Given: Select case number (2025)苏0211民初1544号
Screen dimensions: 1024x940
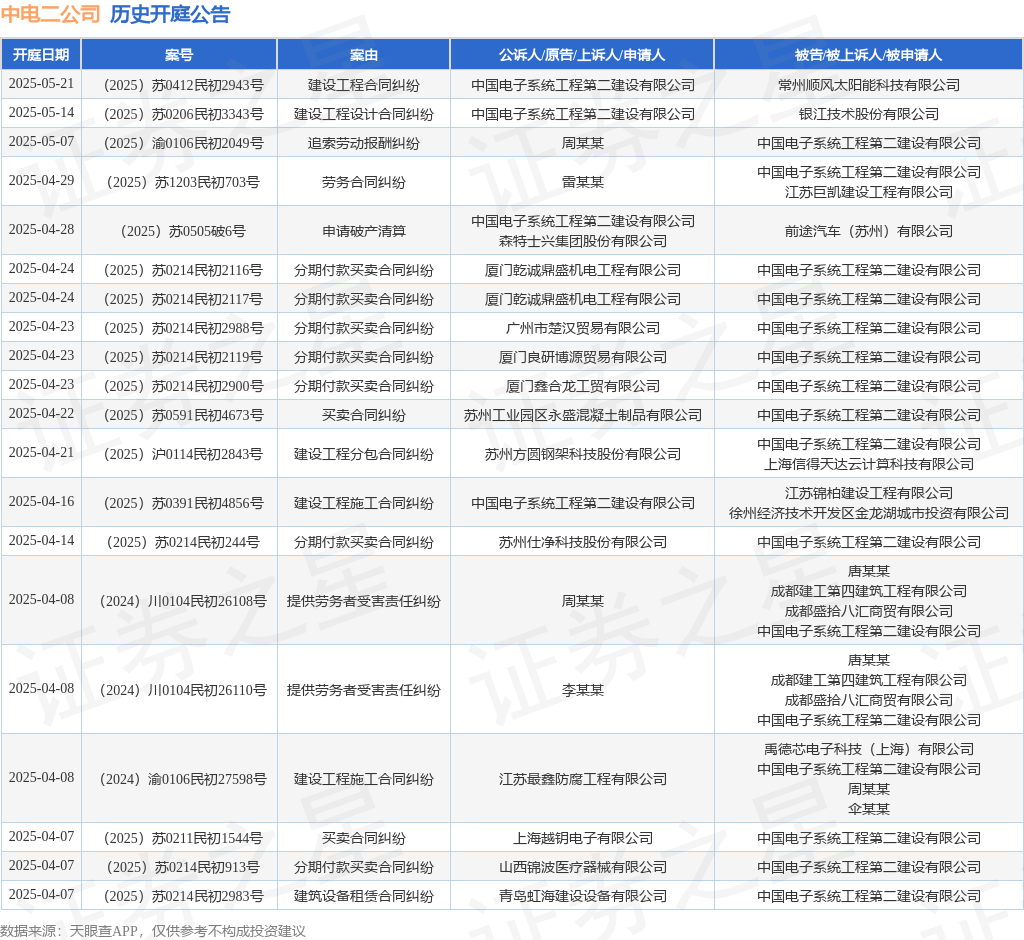Looking at the screenshot, I should [x=184, y=838].
